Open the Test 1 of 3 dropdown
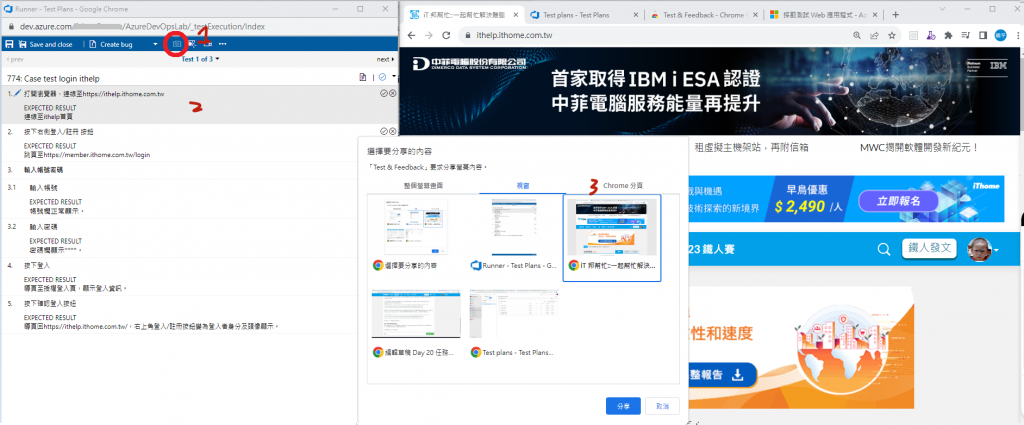Screen dimensions: 1024x425 pyautogui.click(x=200, y=59)
